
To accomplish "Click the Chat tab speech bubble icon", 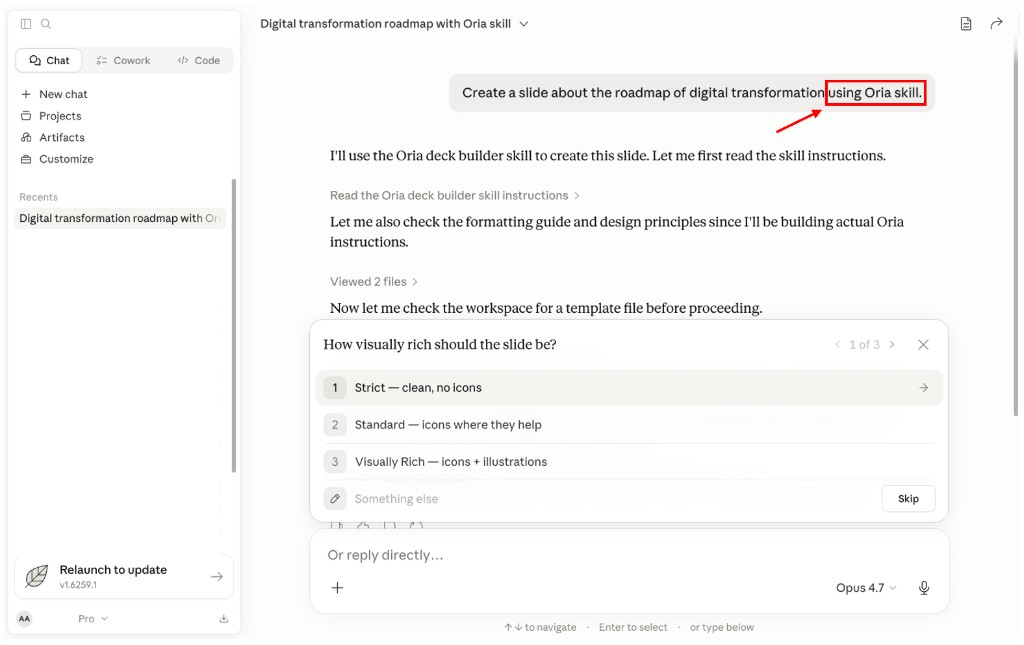I will [35, 60].
